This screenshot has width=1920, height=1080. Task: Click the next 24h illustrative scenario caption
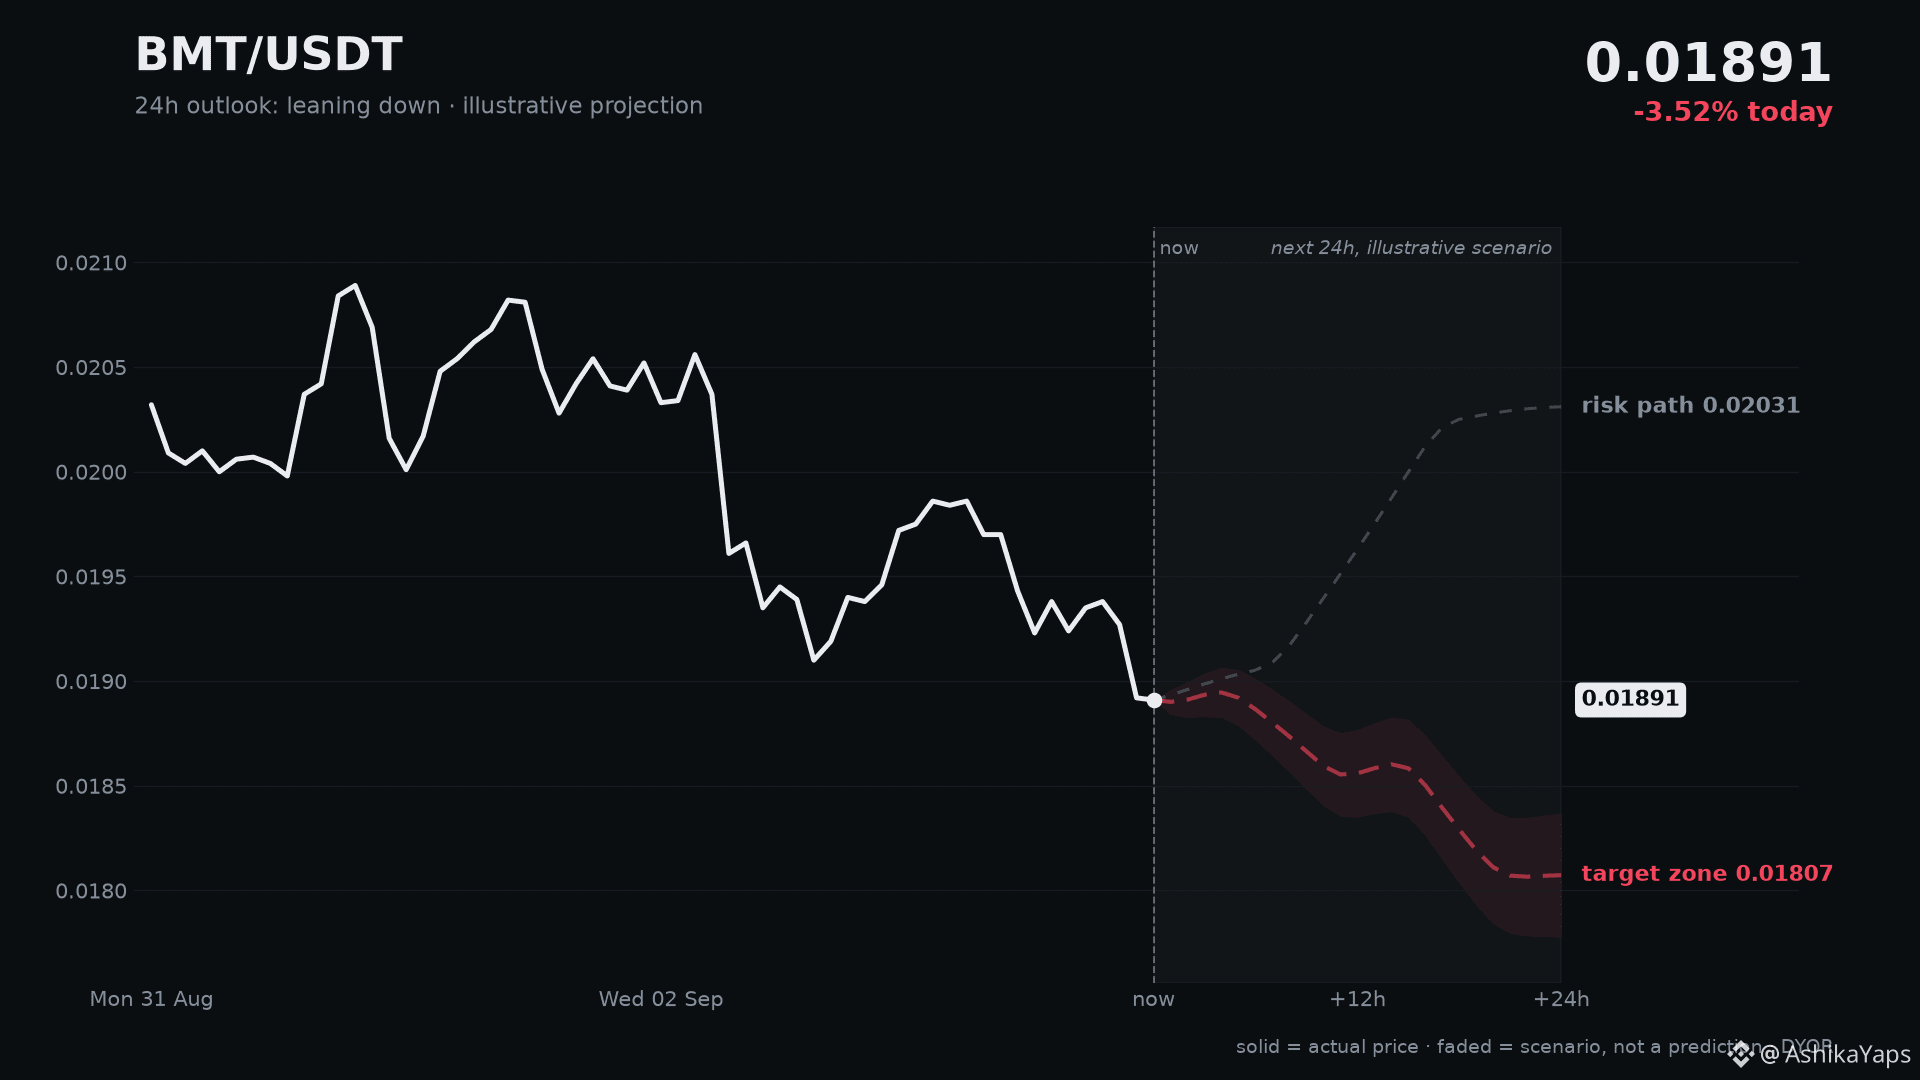pyautogui.click(x=1411, y=248)
